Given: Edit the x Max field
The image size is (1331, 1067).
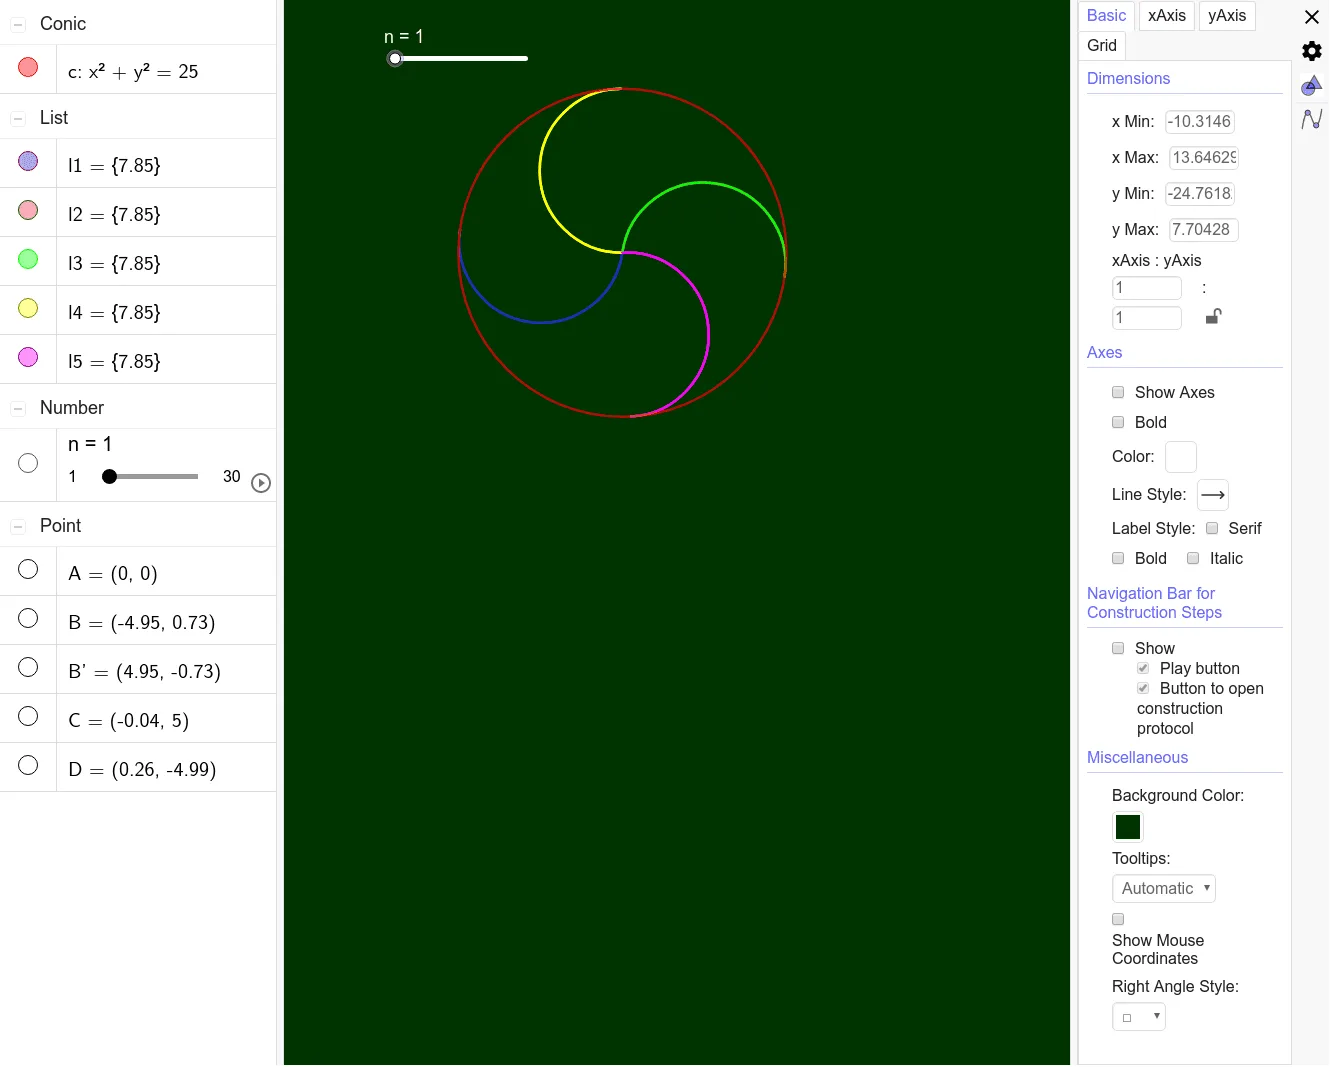Looking at the screenshot, I should pos(1204,158).
